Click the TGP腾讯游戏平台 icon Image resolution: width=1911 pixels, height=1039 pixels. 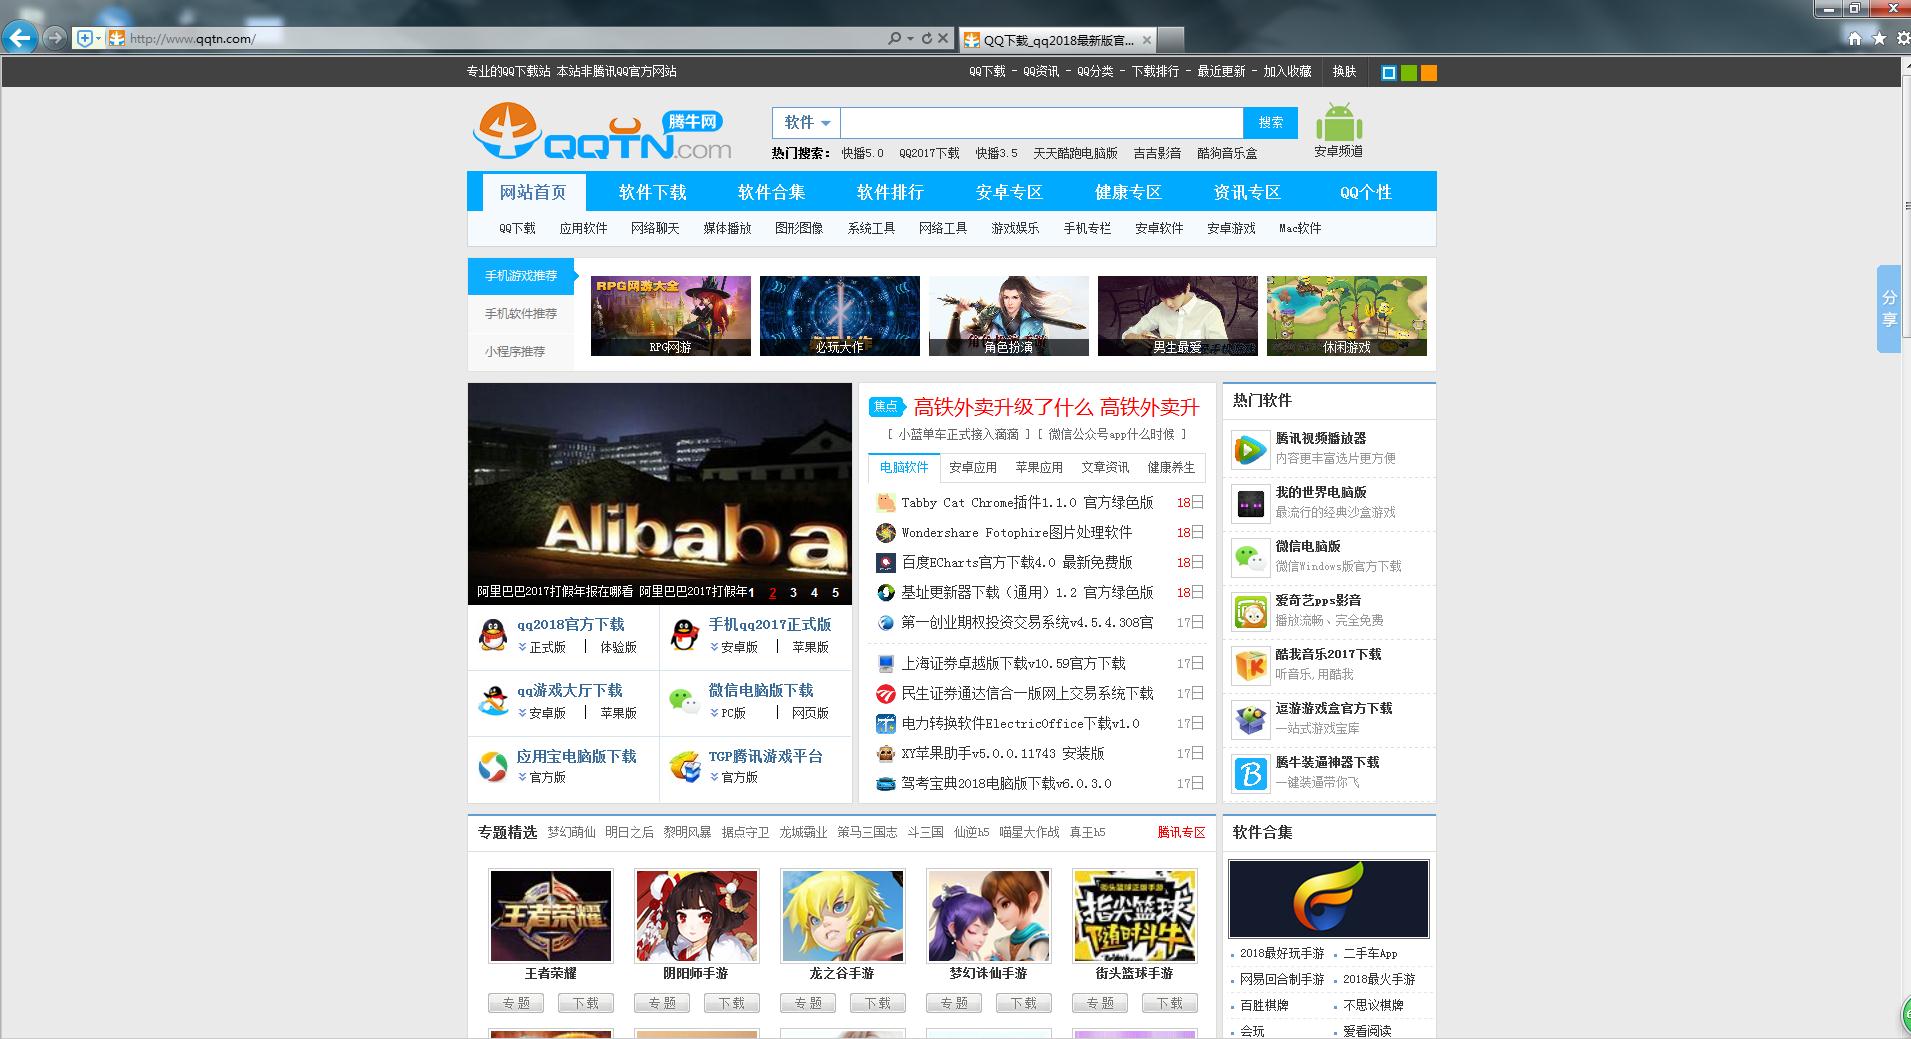click(x=684, y=767)
